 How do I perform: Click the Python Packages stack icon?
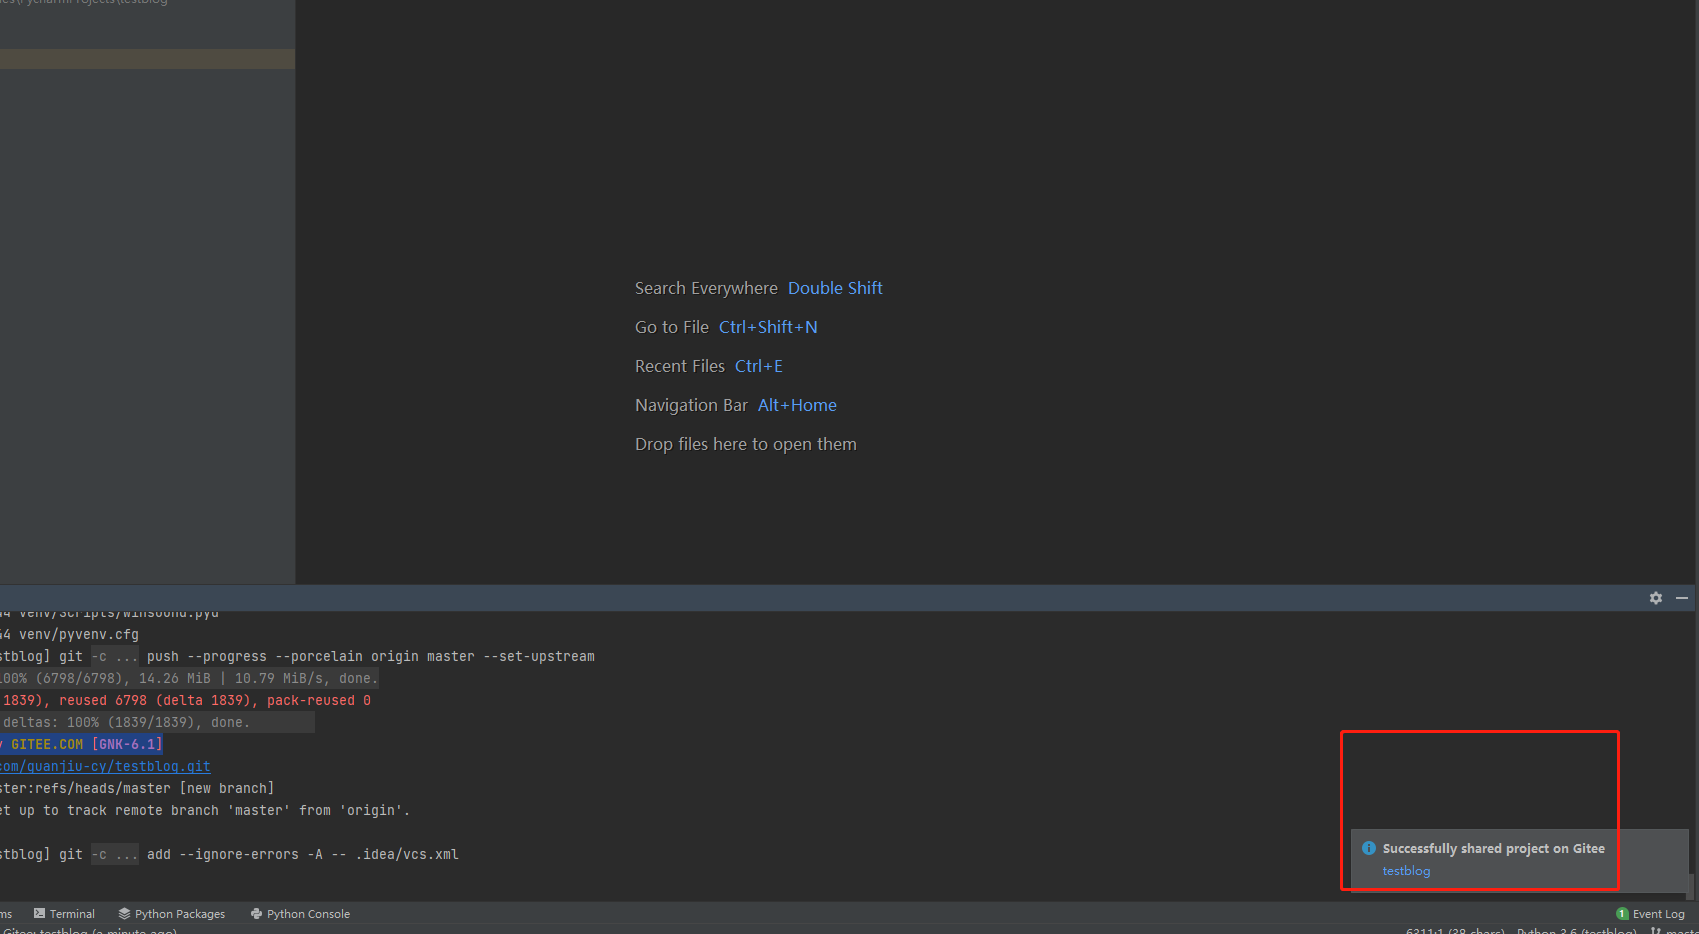pos(124,913)
